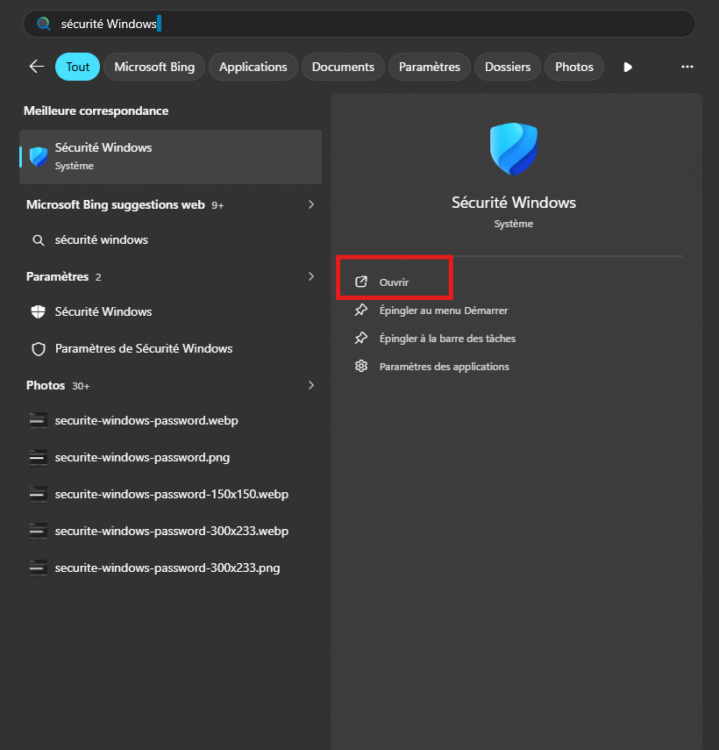The width and height of the screenshot is (719, 750).
Task: Click in the search text field
Action: (359, 23)
